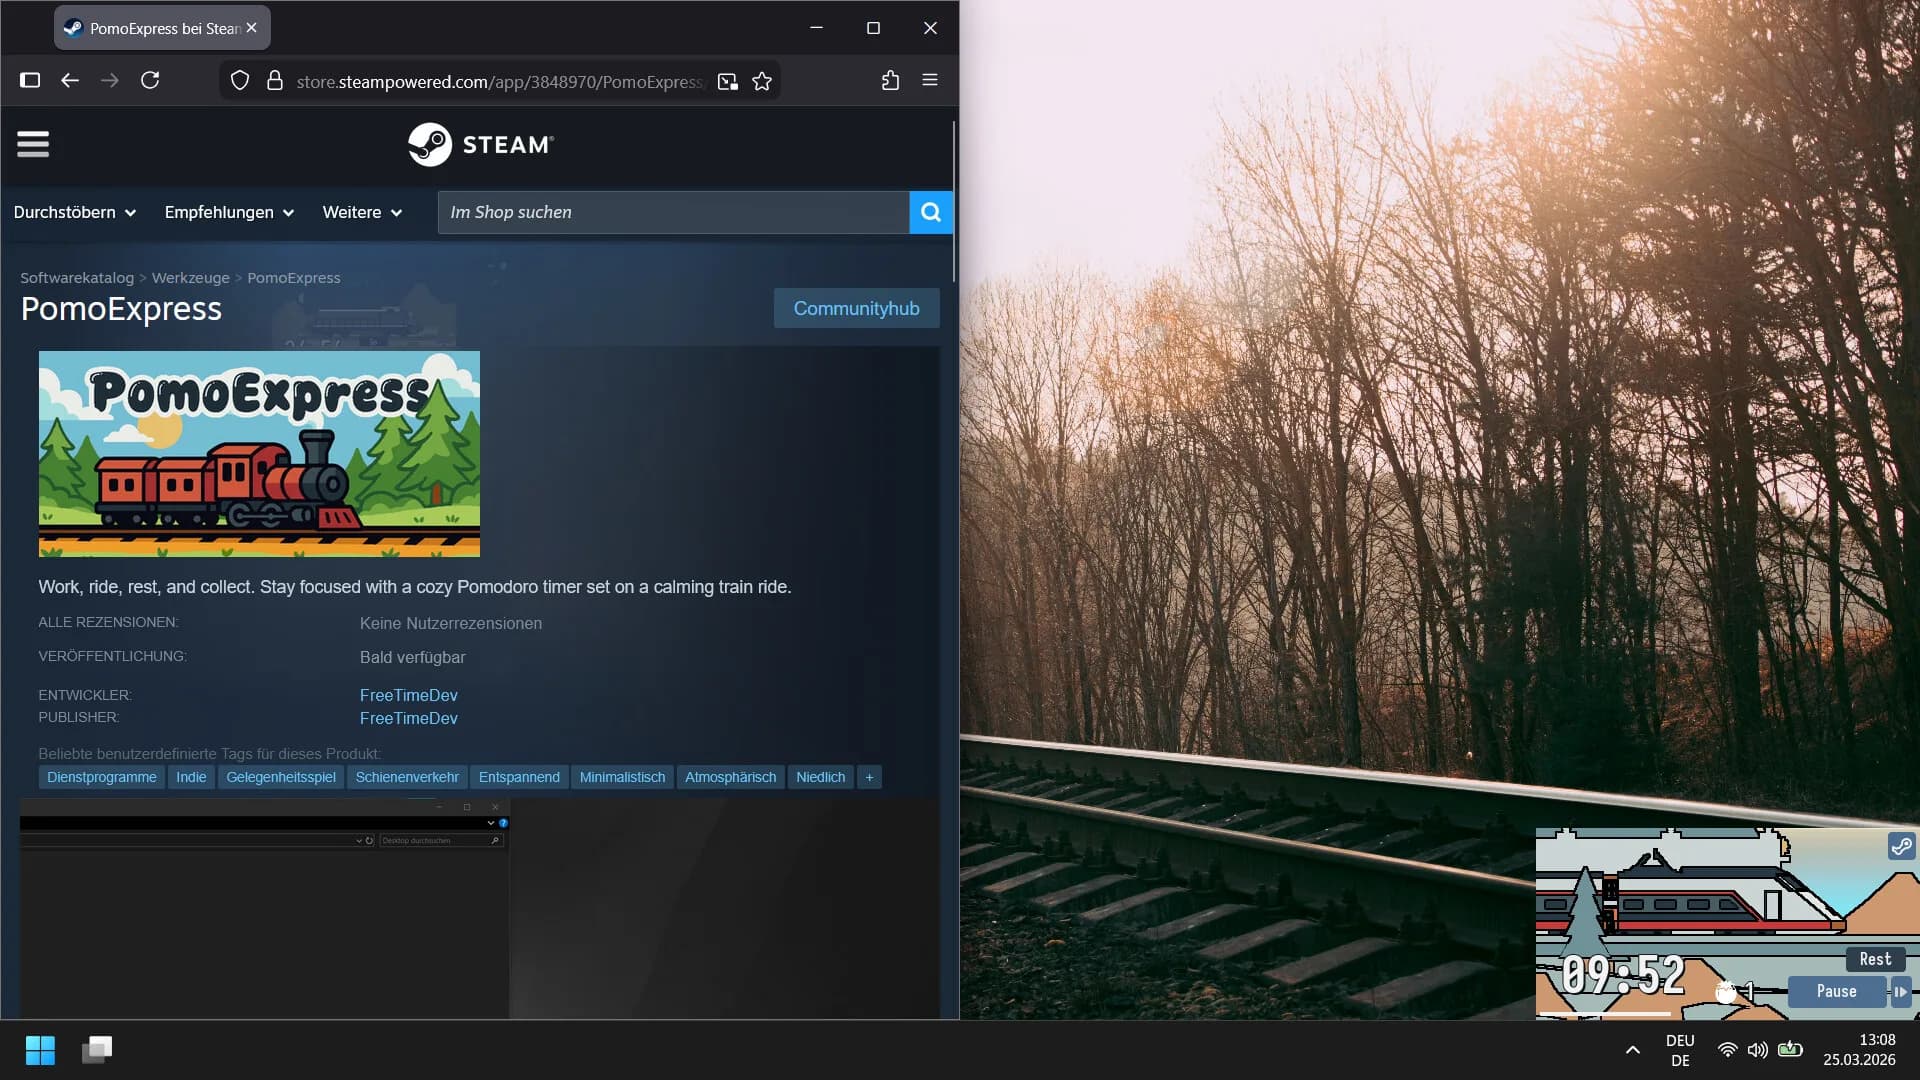
Task: Go forward in the browser
Action: (110, 81)
